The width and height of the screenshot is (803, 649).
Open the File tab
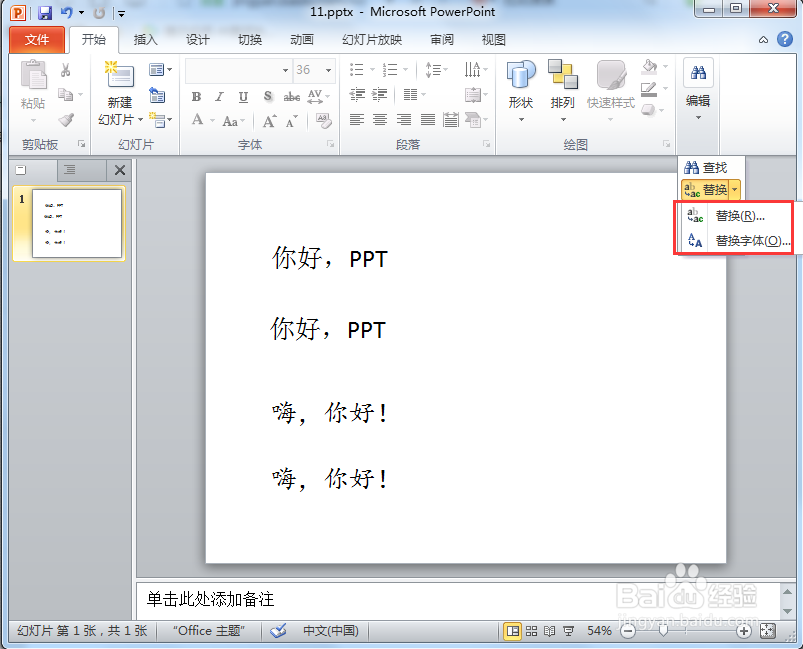37,40
